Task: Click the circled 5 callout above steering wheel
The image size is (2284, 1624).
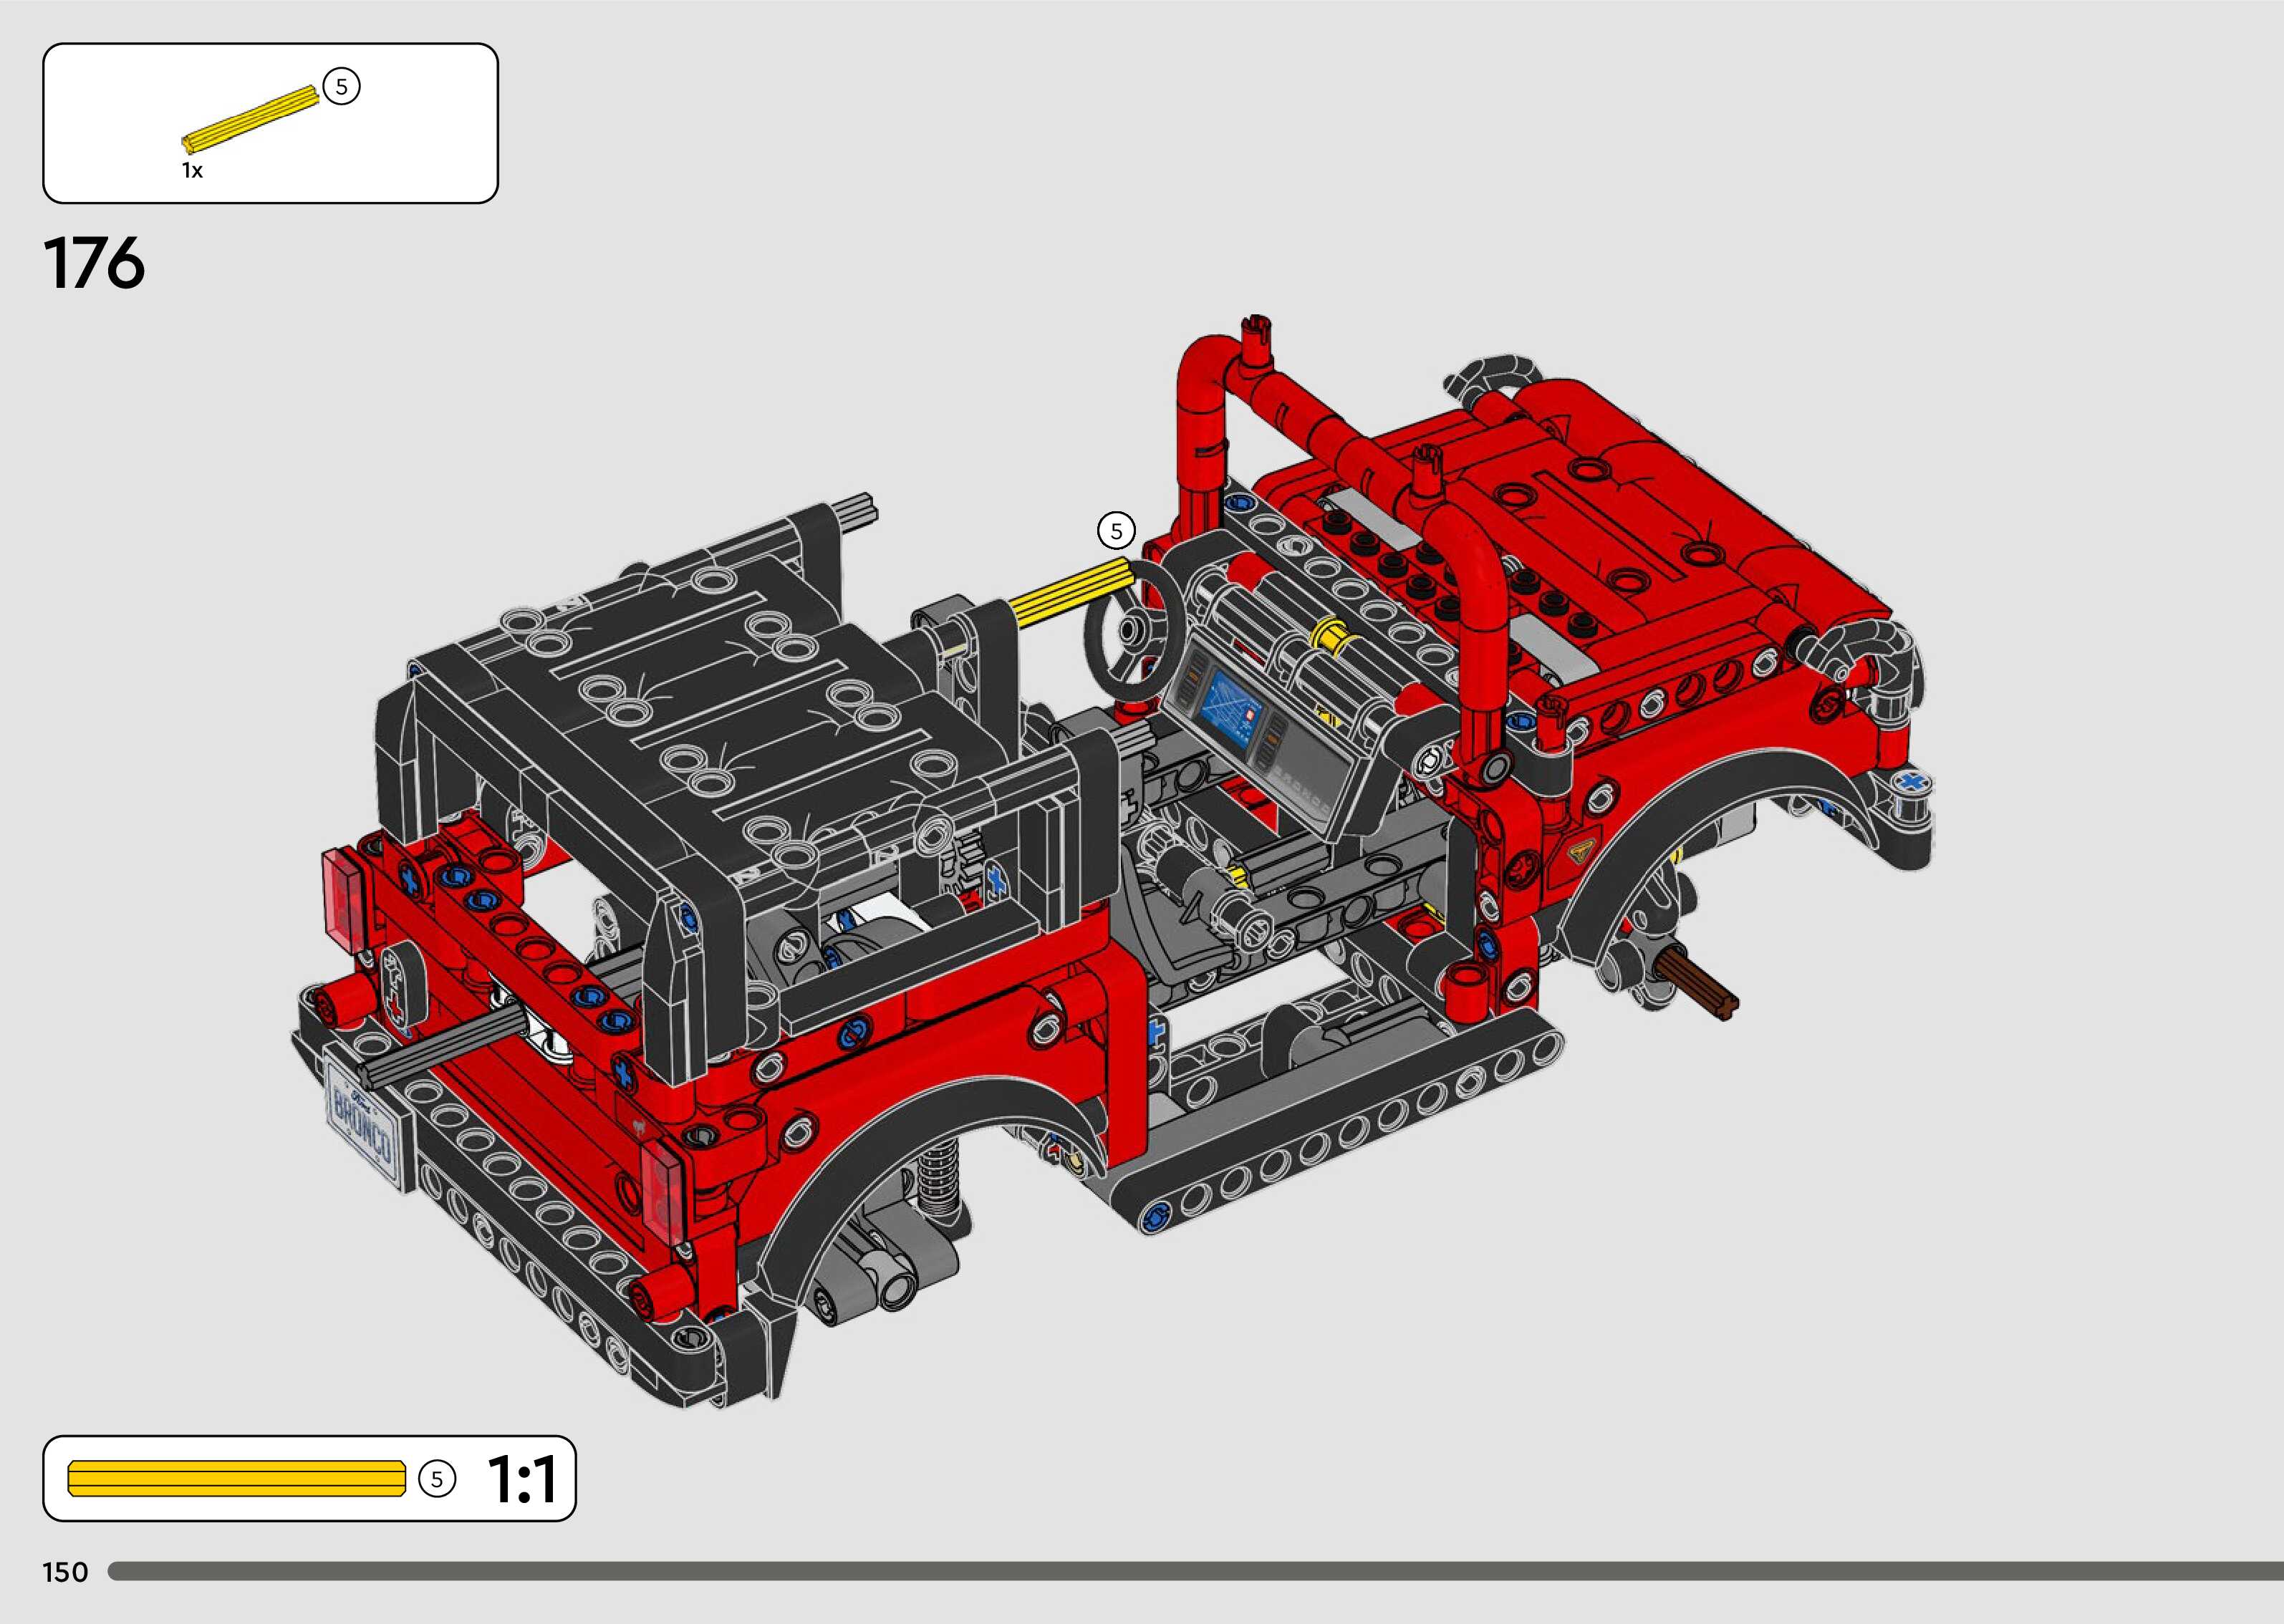Action: click(1116, 531)
